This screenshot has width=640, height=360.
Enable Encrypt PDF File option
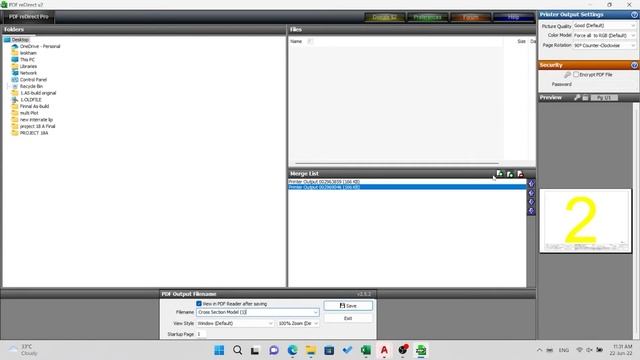click(x=576, y=75)
